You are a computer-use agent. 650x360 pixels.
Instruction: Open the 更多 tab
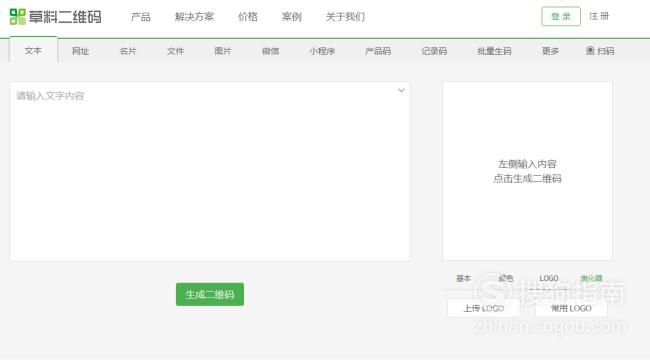pyautogui.click(x=550, y=51)
